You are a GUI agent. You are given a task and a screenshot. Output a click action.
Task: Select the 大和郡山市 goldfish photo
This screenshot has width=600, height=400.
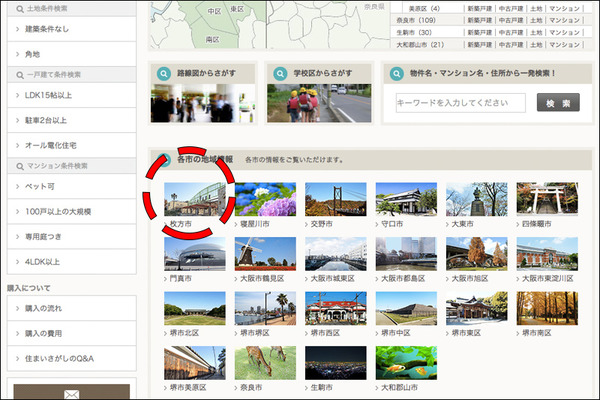point(406,363)
